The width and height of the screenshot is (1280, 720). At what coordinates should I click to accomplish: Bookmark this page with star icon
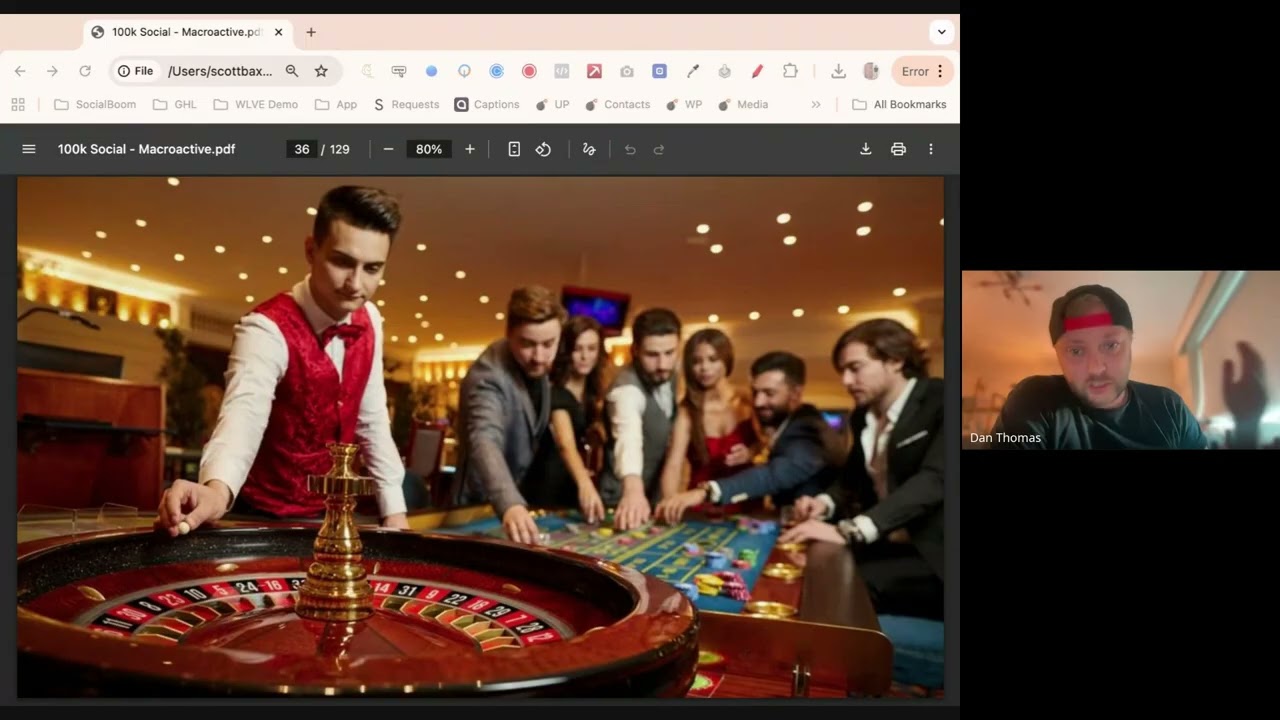pyautogui.click(x=321, y=71)
